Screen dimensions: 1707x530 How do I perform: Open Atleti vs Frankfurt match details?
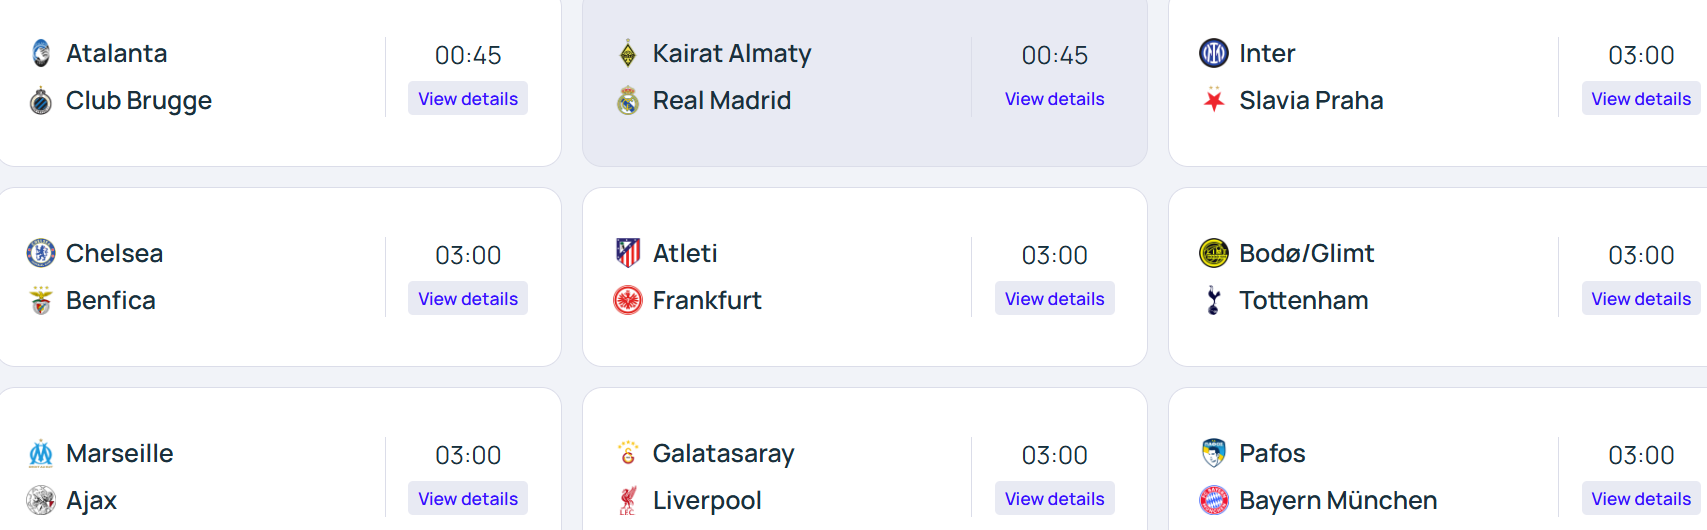pyautogui.click(x=1054, y=299)
